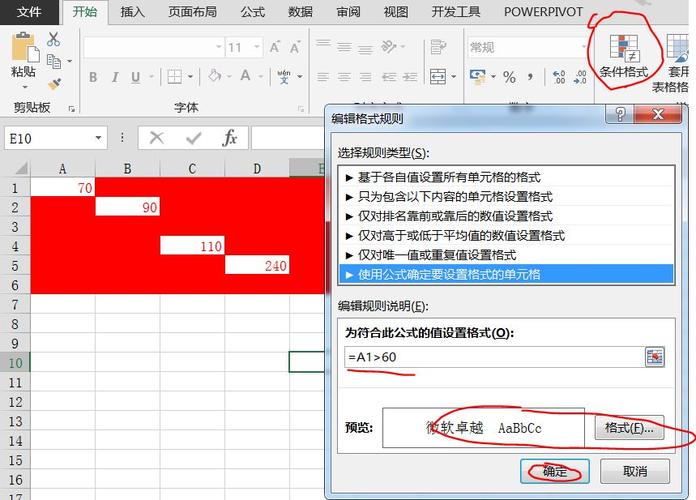Image resolution: width=696 pixels, height=500 pixels.
Task: Select rule type 仅对高于或低于平均值的数值设置格式
Action: point(506,235)
